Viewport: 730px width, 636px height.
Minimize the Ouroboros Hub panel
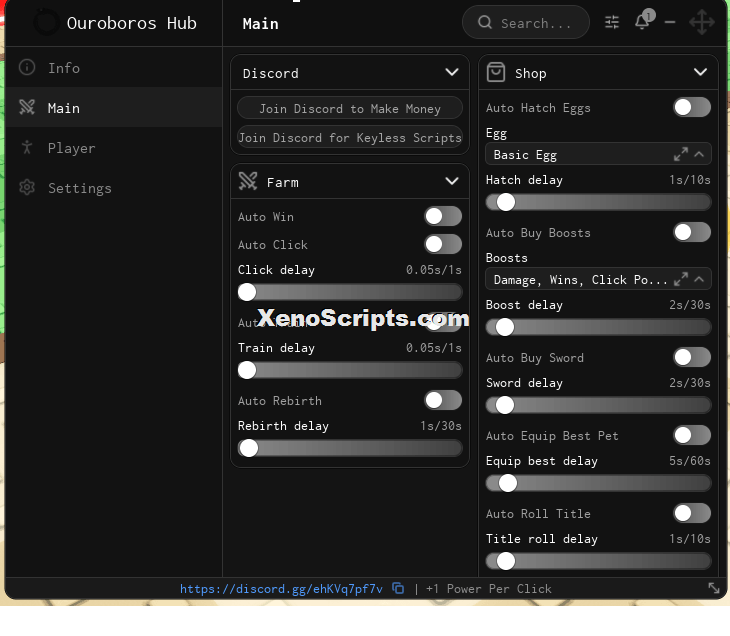pyautogui.click(x=670, y=22)
